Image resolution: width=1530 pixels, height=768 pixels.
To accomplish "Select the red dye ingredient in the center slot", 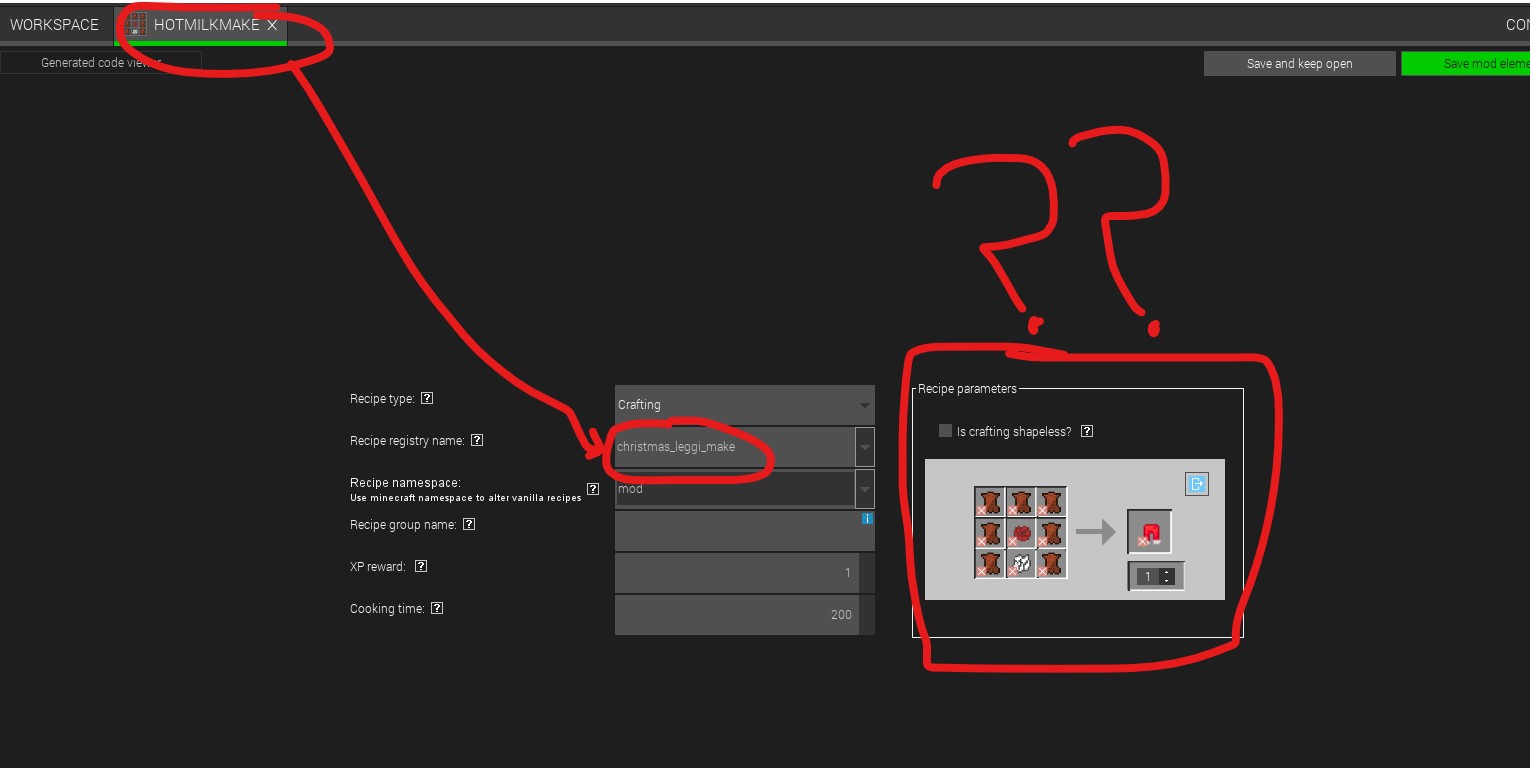I will pyautogui.click(x=1020, y=532).
